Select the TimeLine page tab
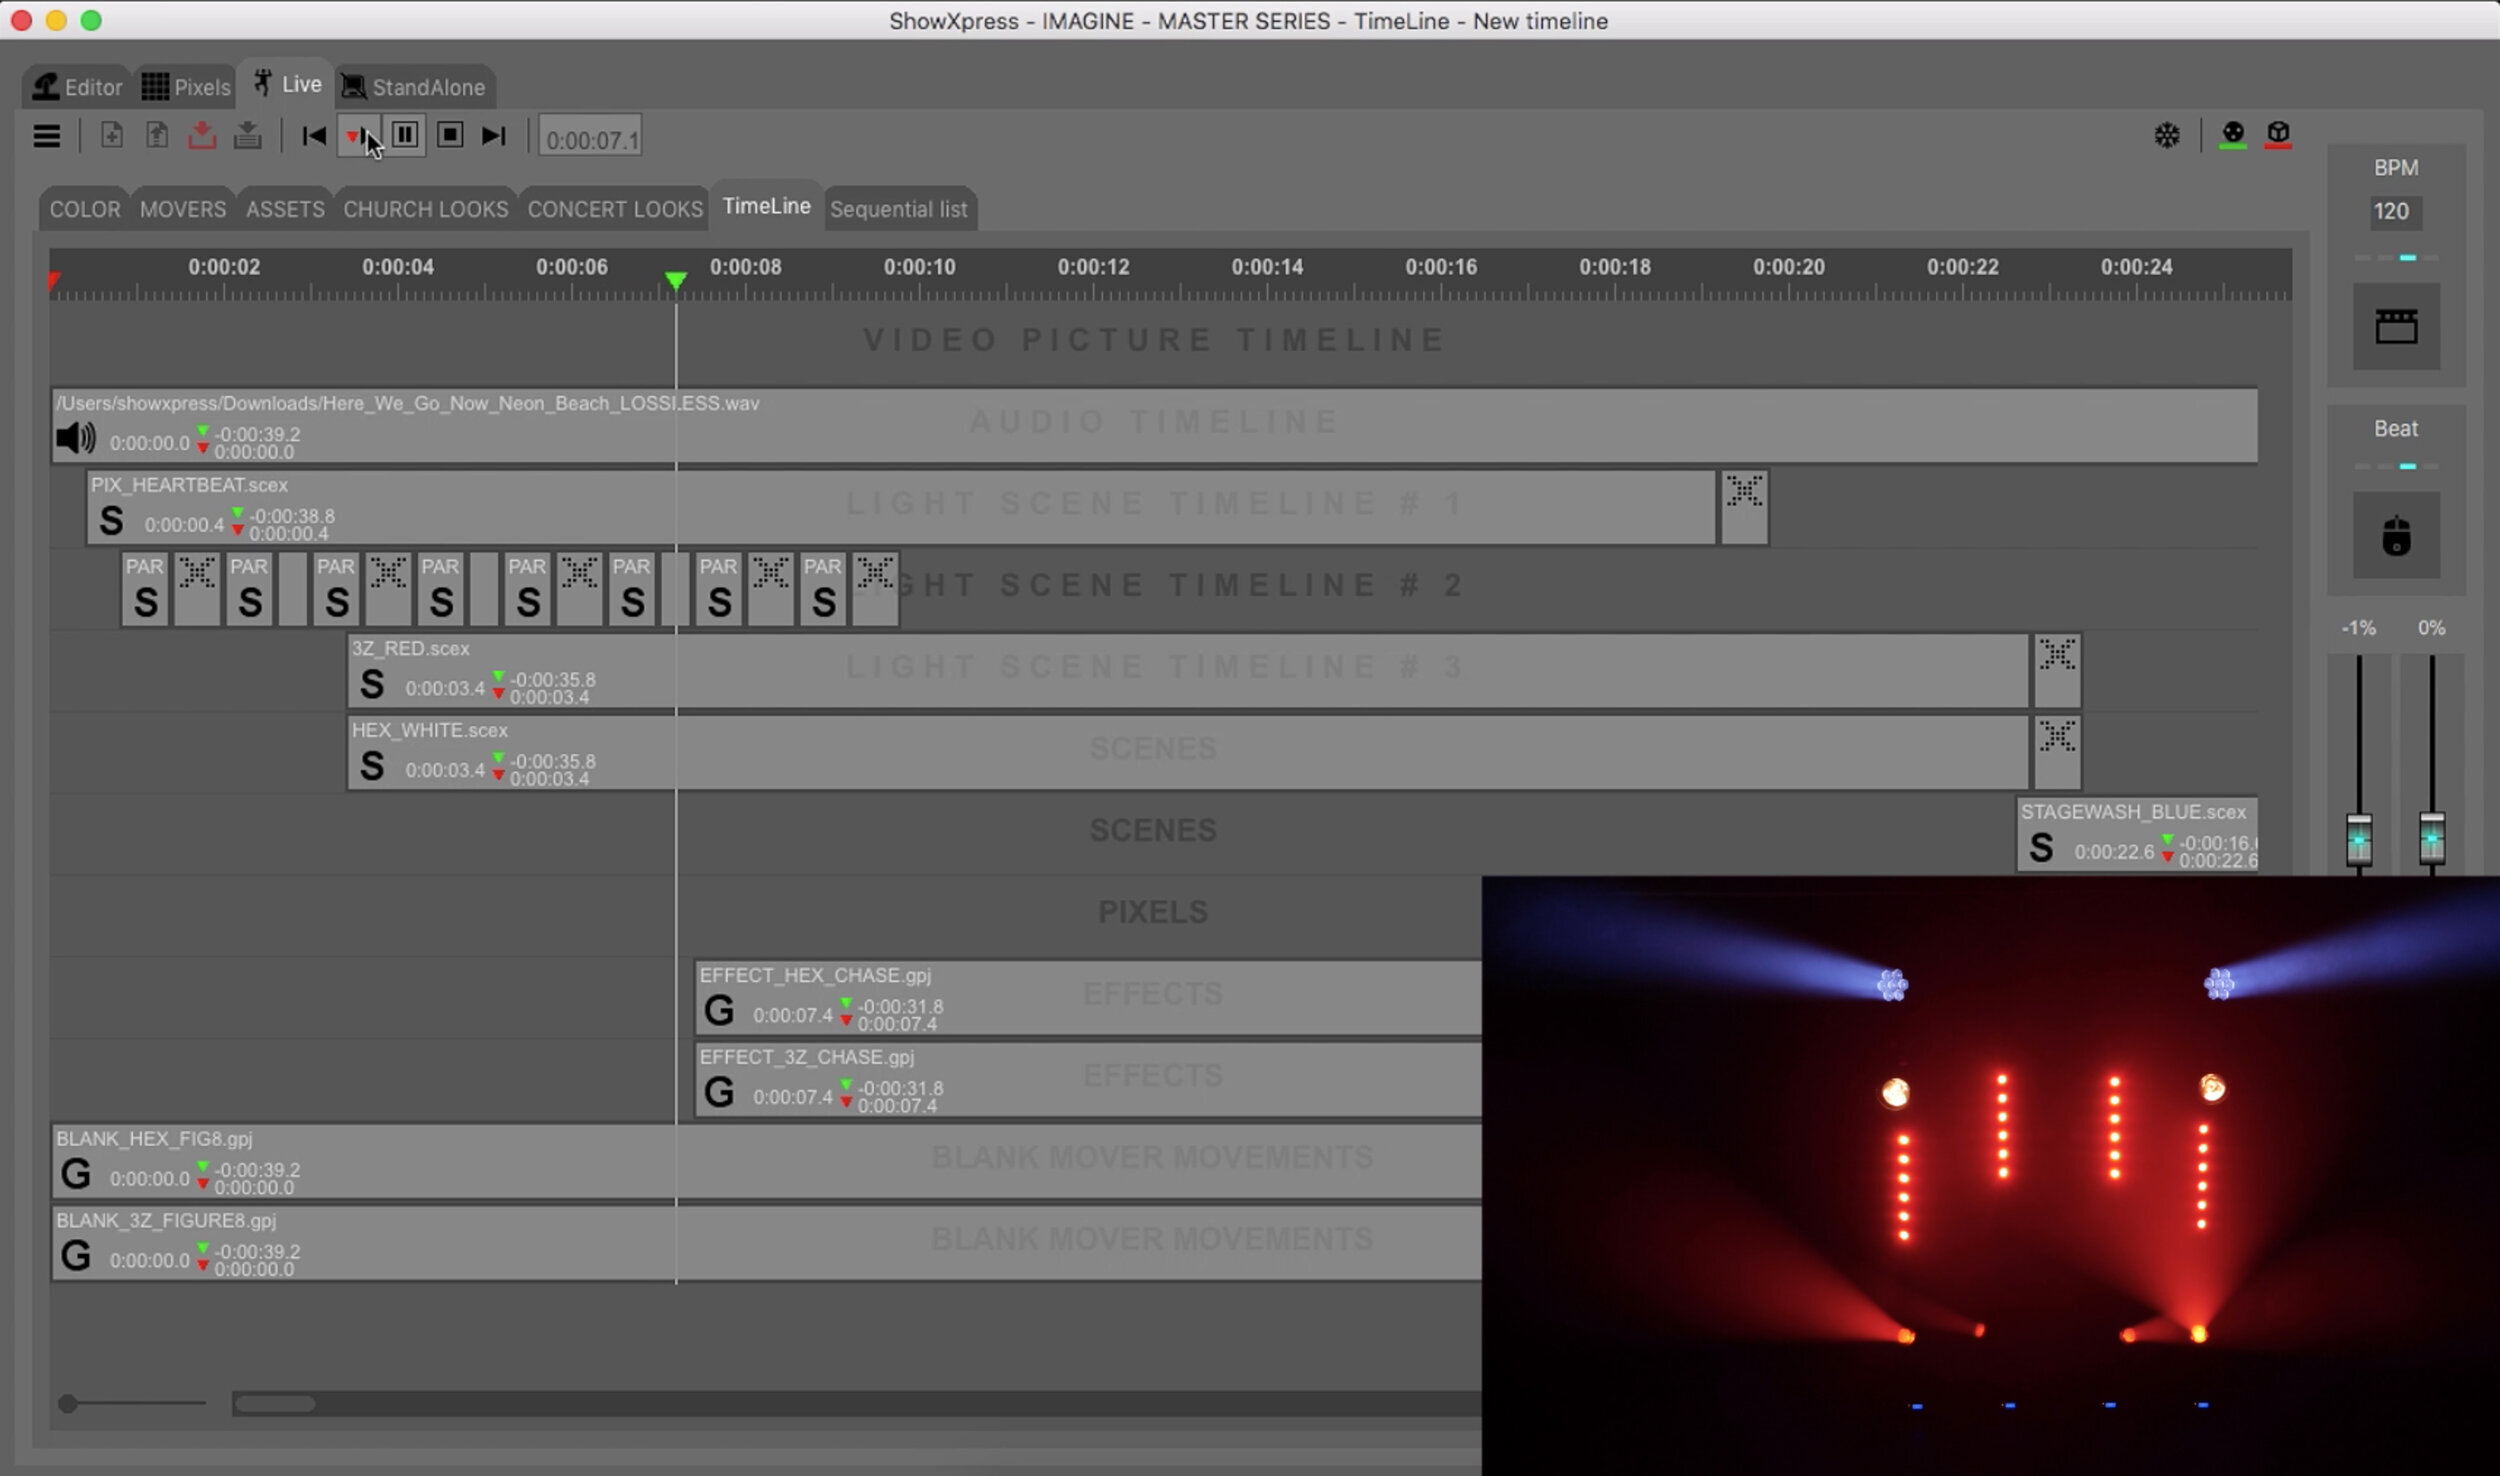2500x1476 pixels. pos(767,206)
